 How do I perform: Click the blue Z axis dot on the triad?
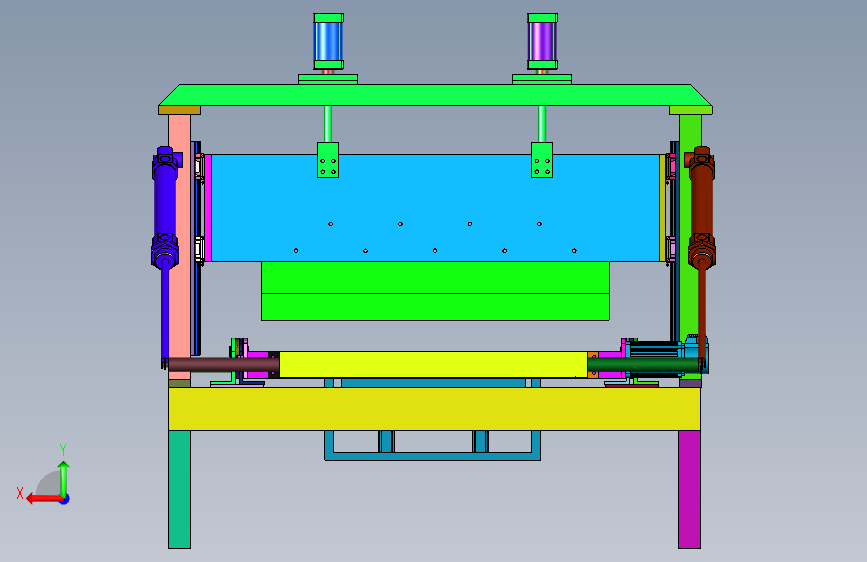(x=65, y=499)
